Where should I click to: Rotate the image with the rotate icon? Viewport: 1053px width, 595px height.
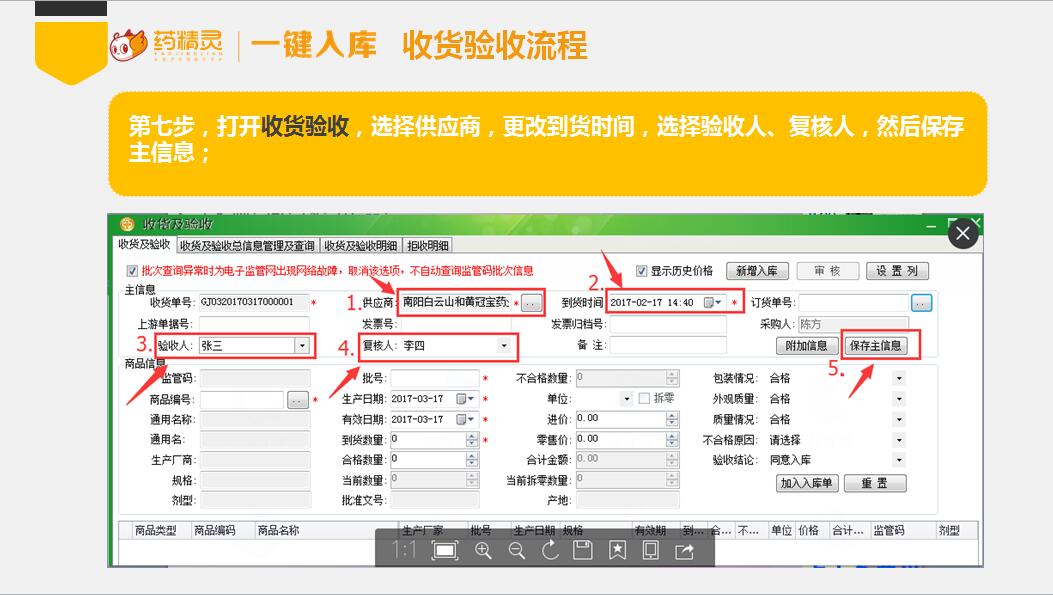[x=550, y=550]
